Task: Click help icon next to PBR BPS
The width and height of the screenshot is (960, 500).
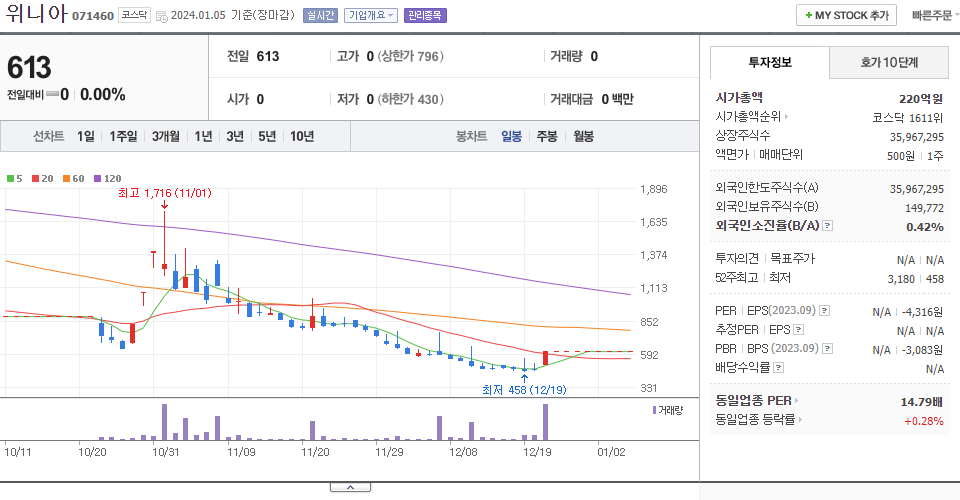Action: pos(827,349)
